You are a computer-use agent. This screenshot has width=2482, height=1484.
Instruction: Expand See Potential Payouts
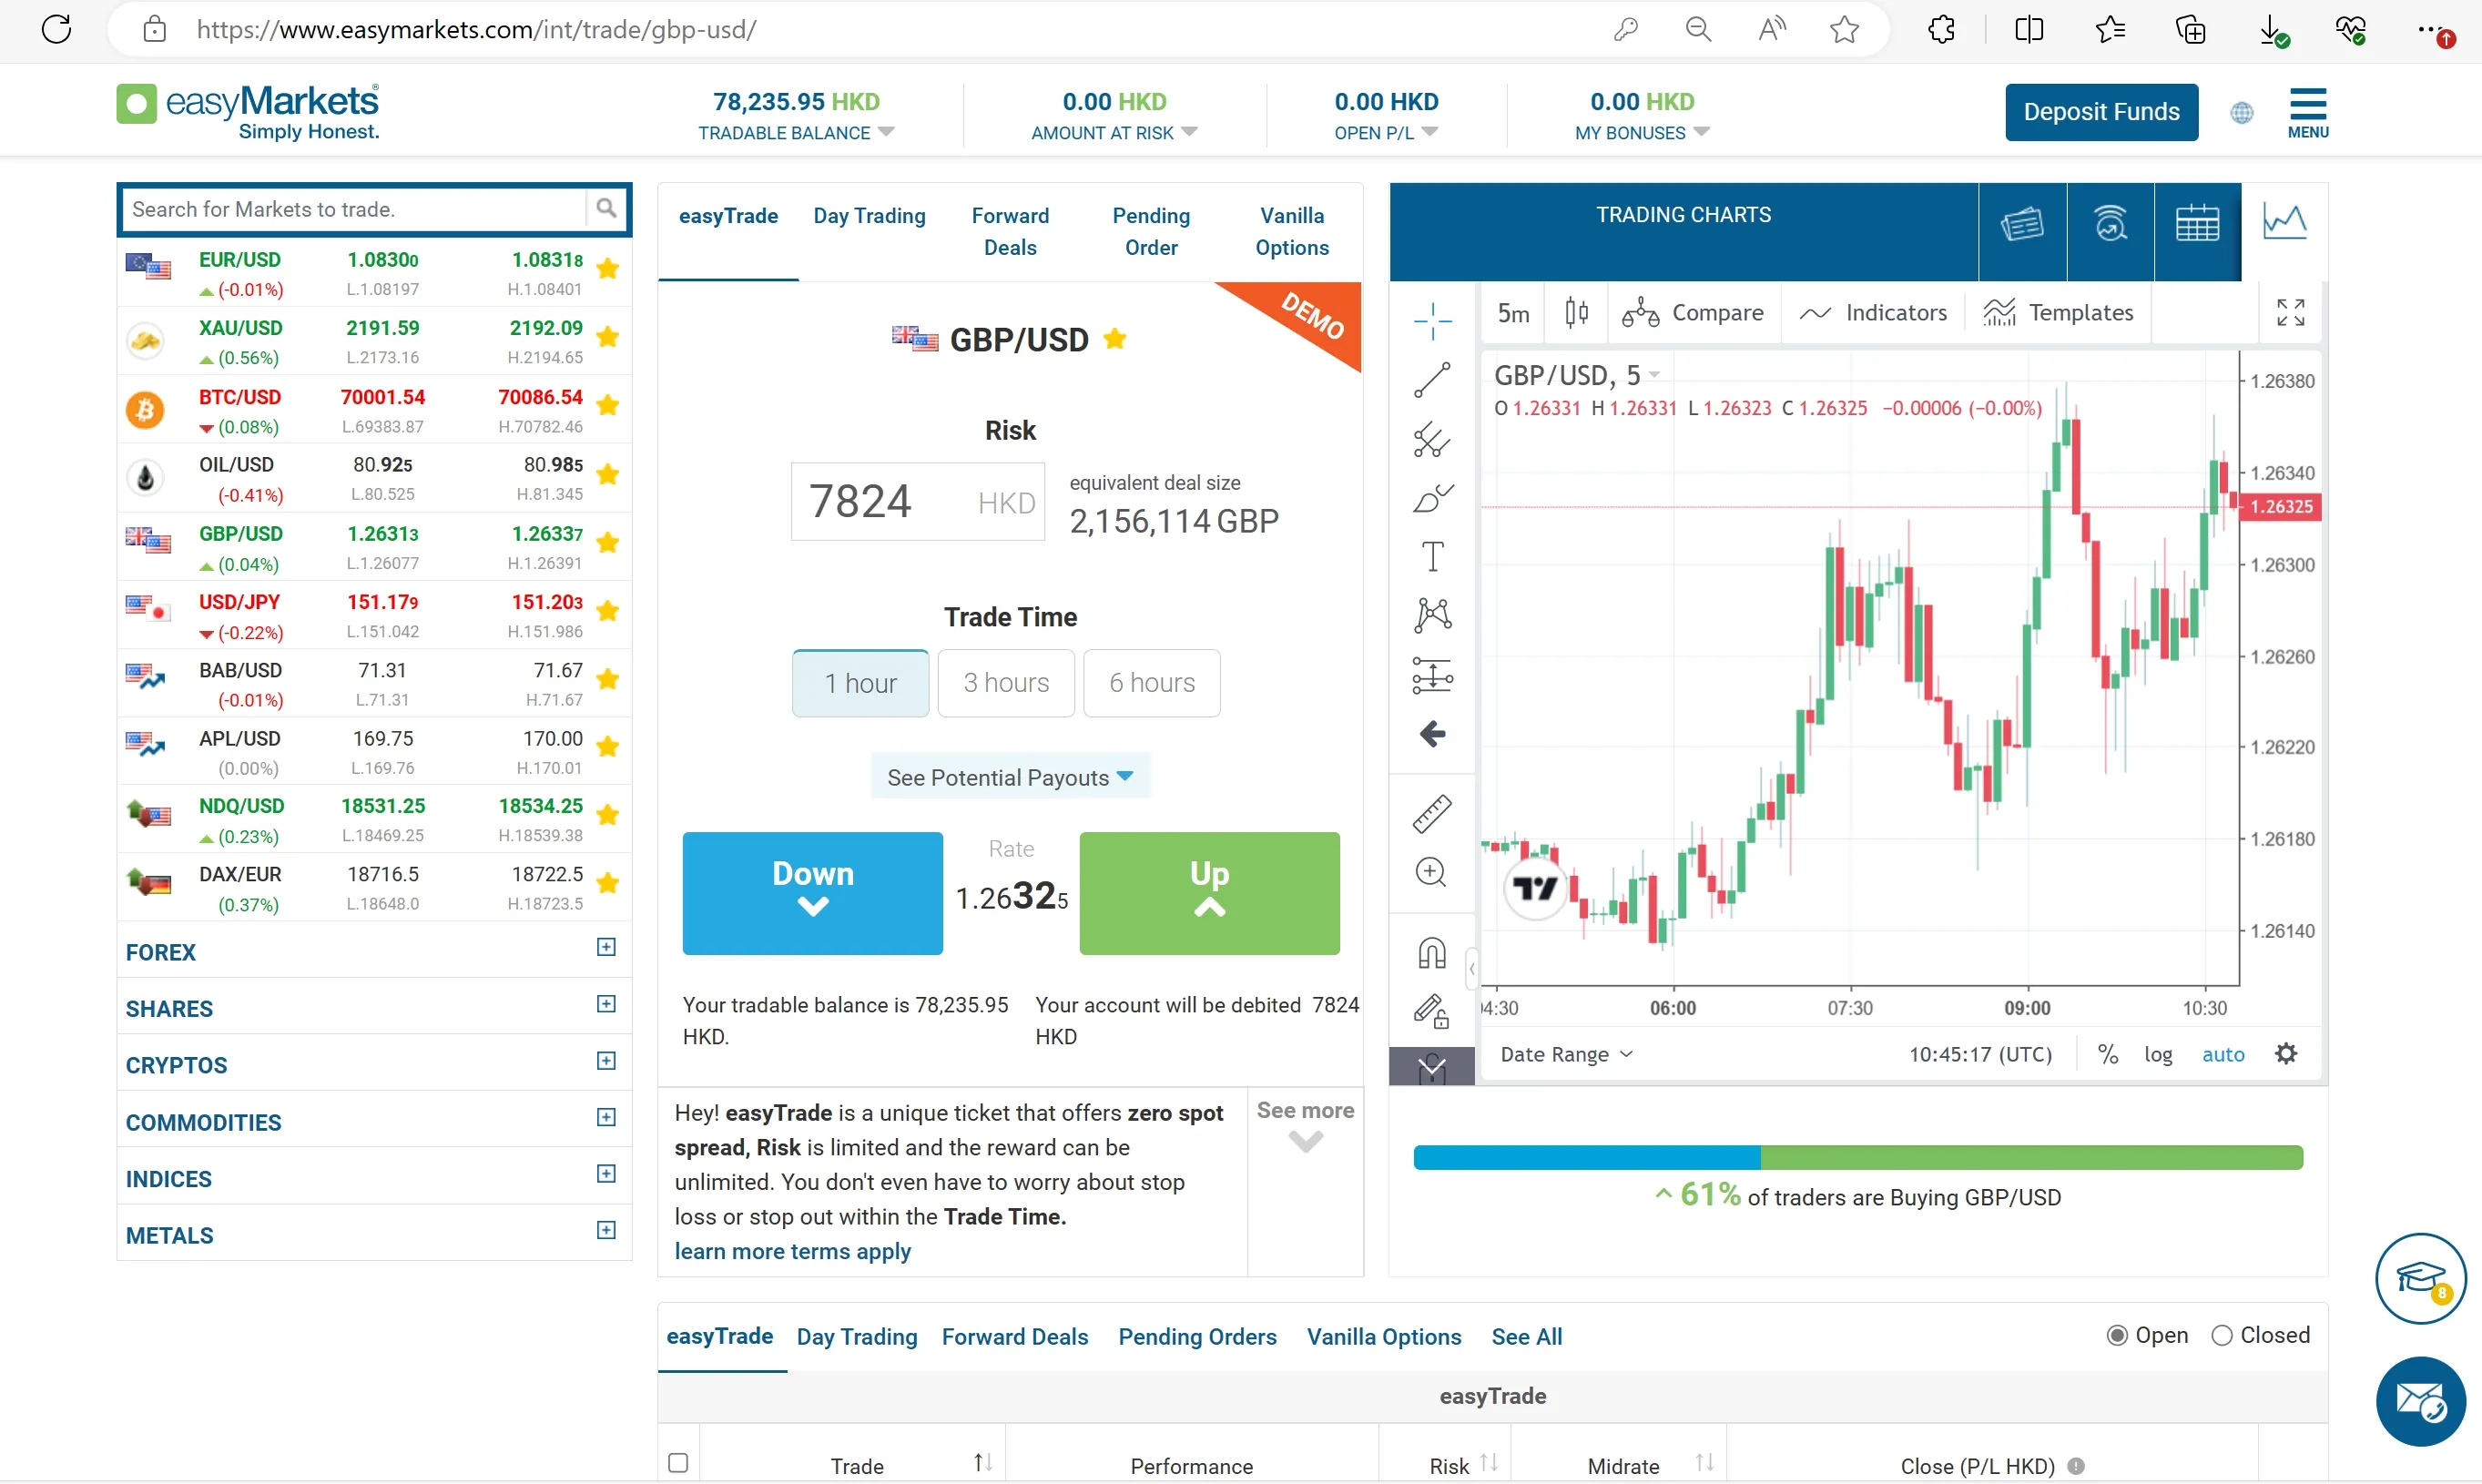(1010, 777)
